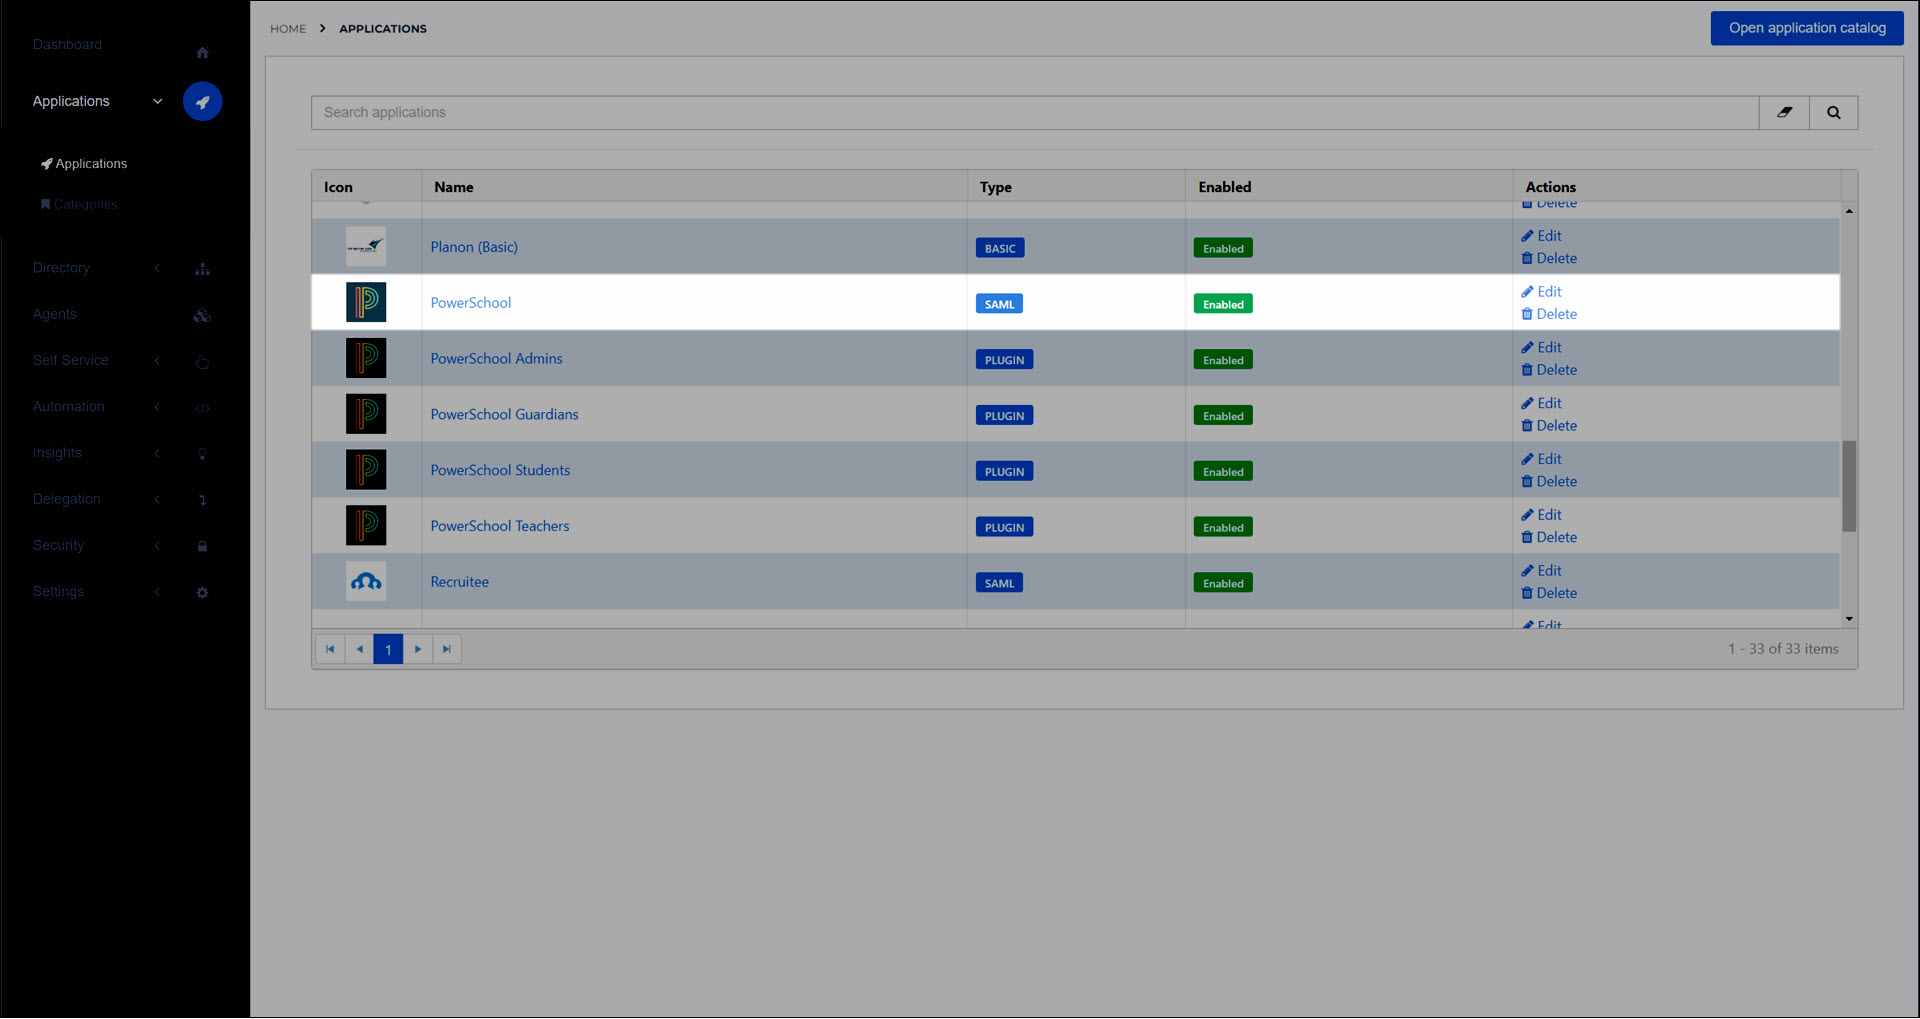
Task: Open the Applications submenu item
Action: (x=84, y=164)
